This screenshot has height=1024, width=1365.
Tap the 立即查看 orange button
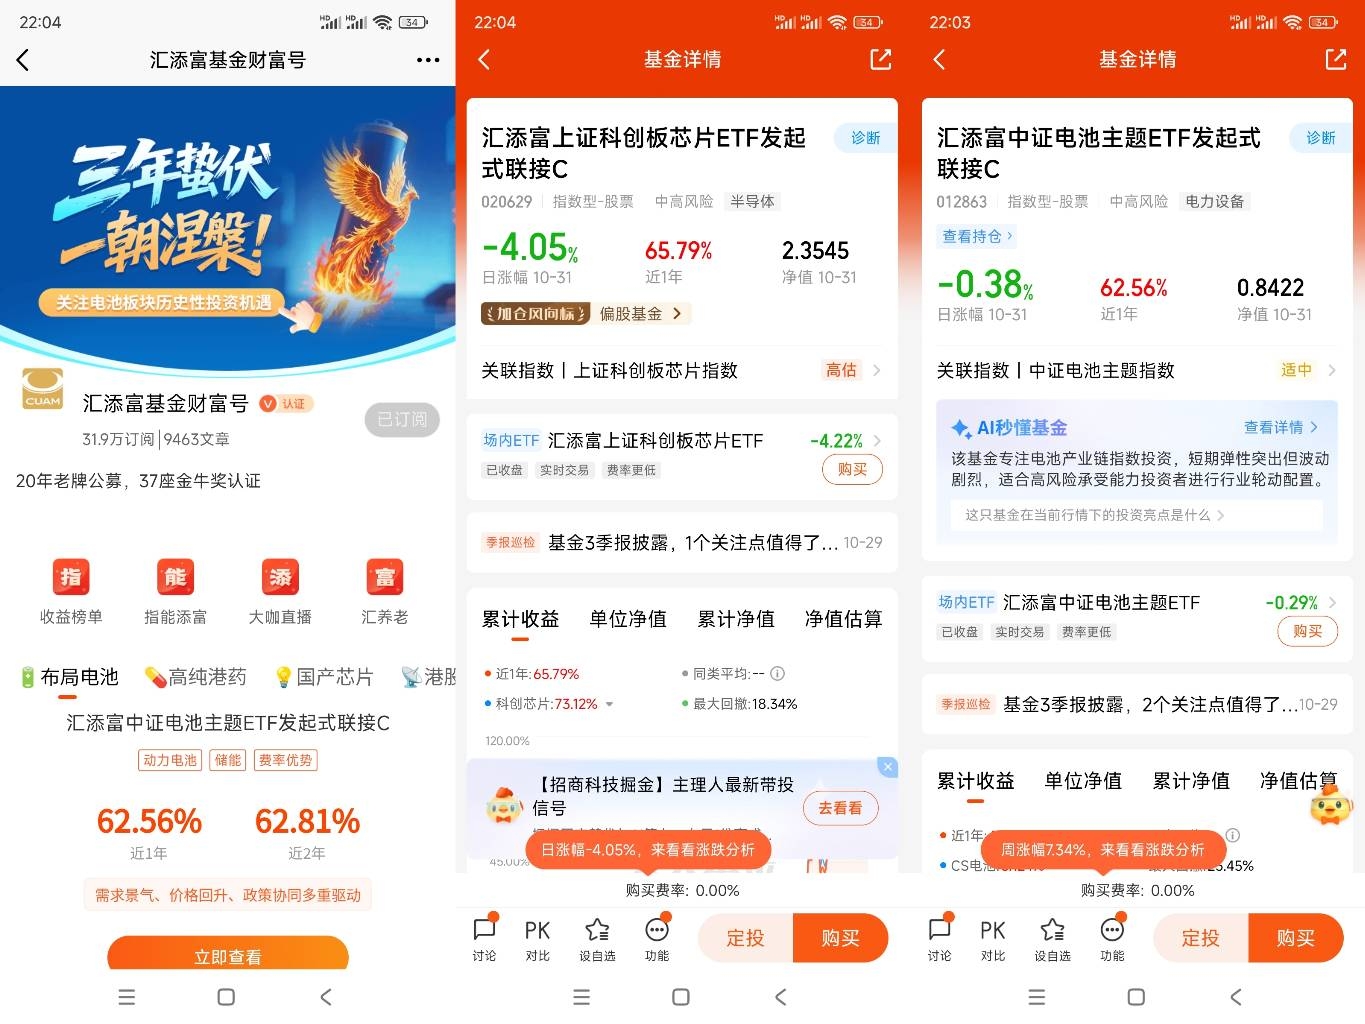228,954
